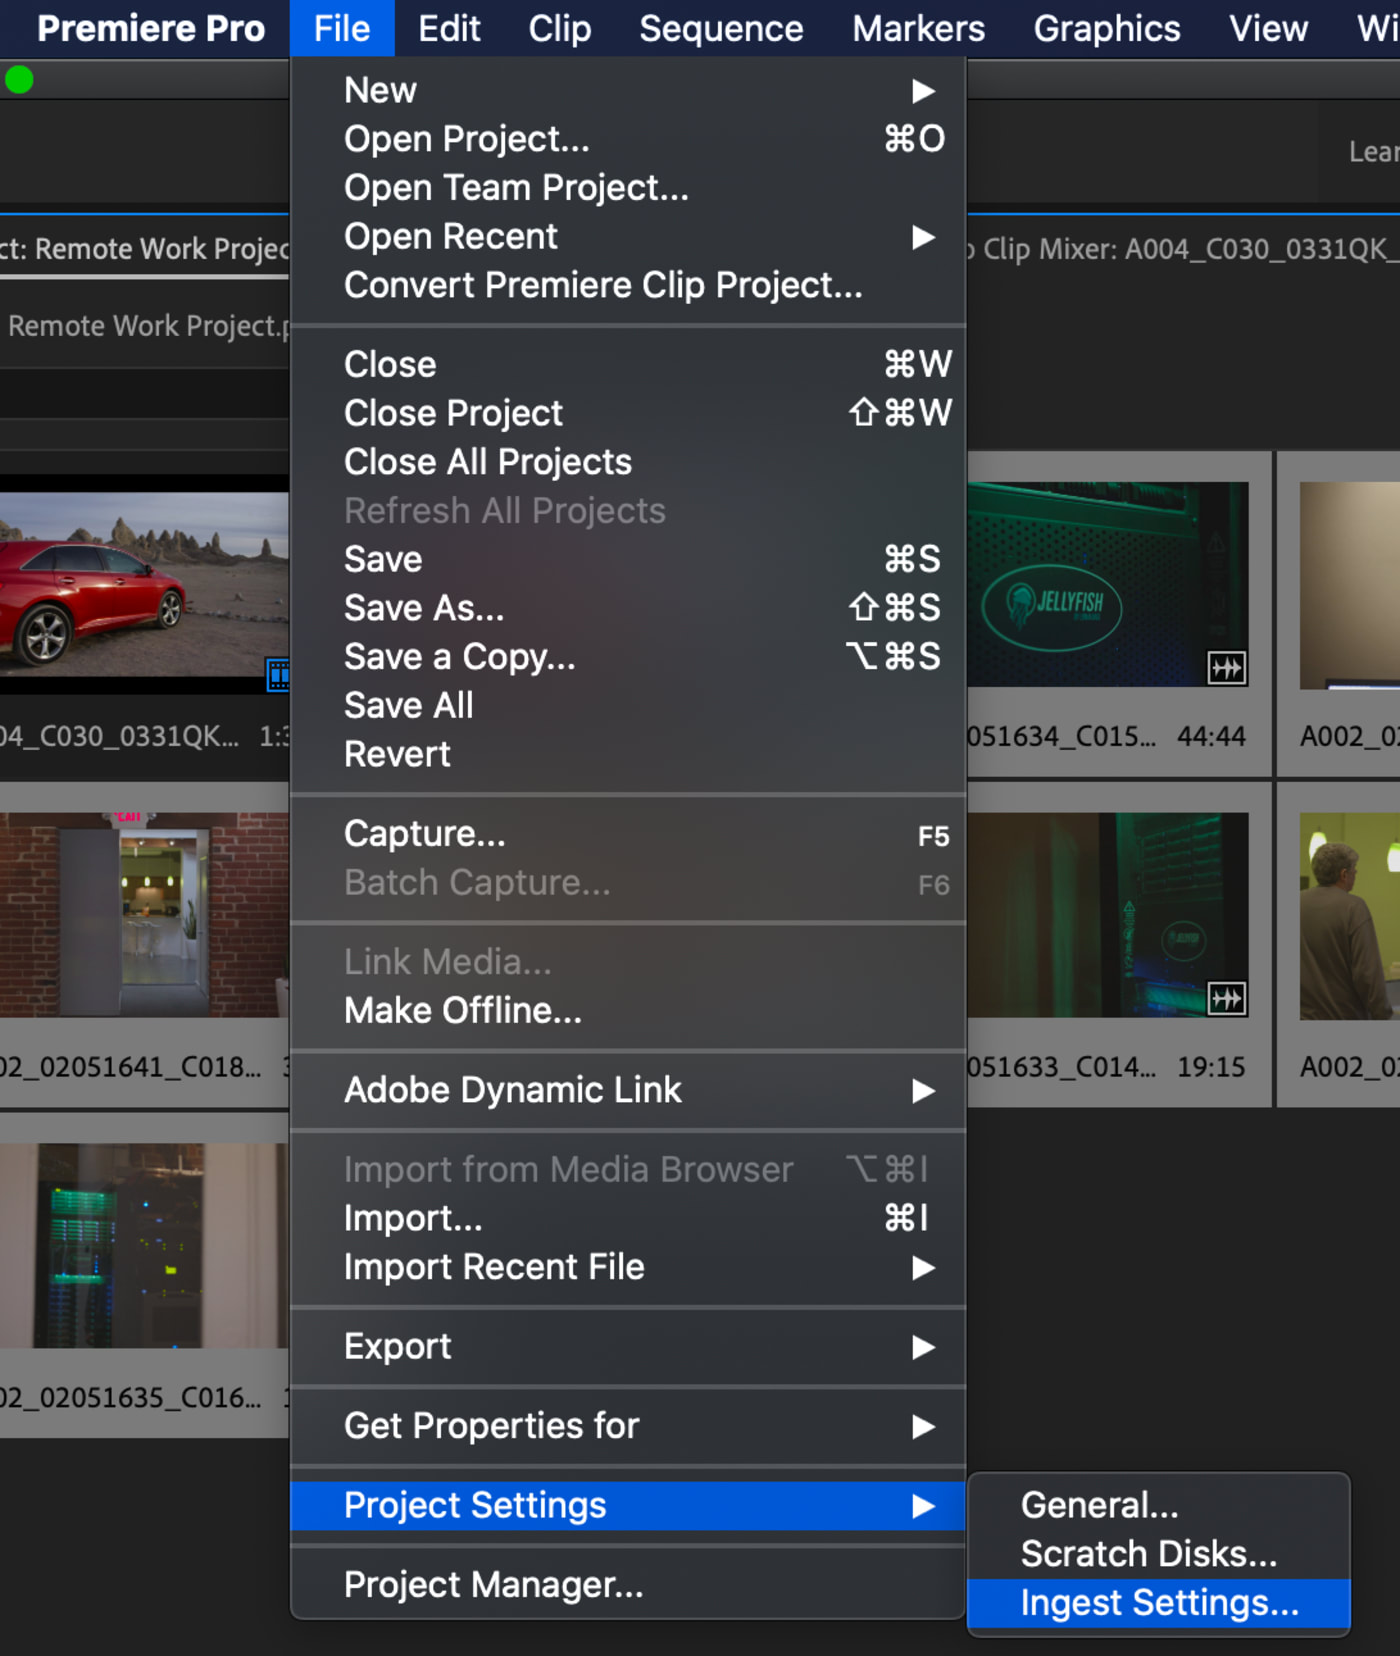Screen dimensions: 1400x1656
Task: Expand the New submenu
Action: [x=628, y=90]
